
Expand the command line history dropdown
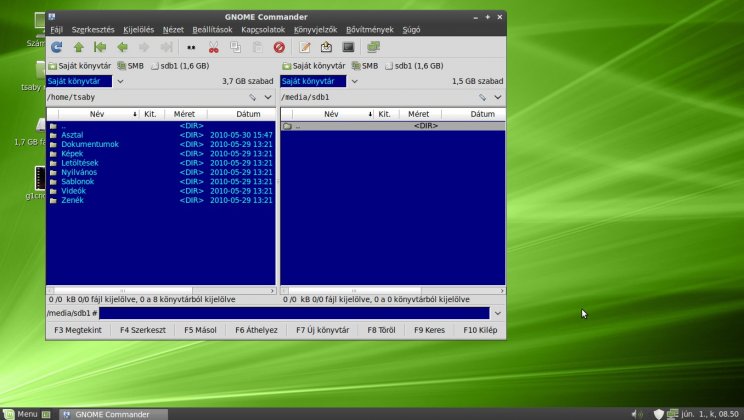[x=498, y=313]
